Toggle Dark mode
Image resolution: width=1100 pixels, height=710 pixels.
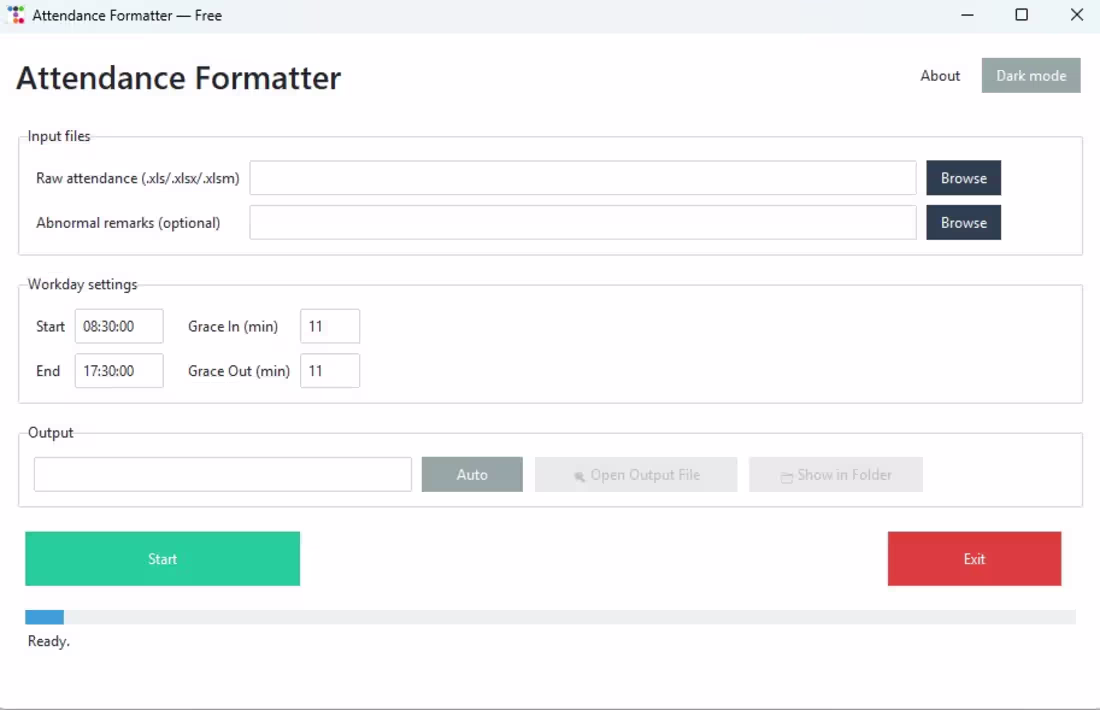tap(1031, 76)
